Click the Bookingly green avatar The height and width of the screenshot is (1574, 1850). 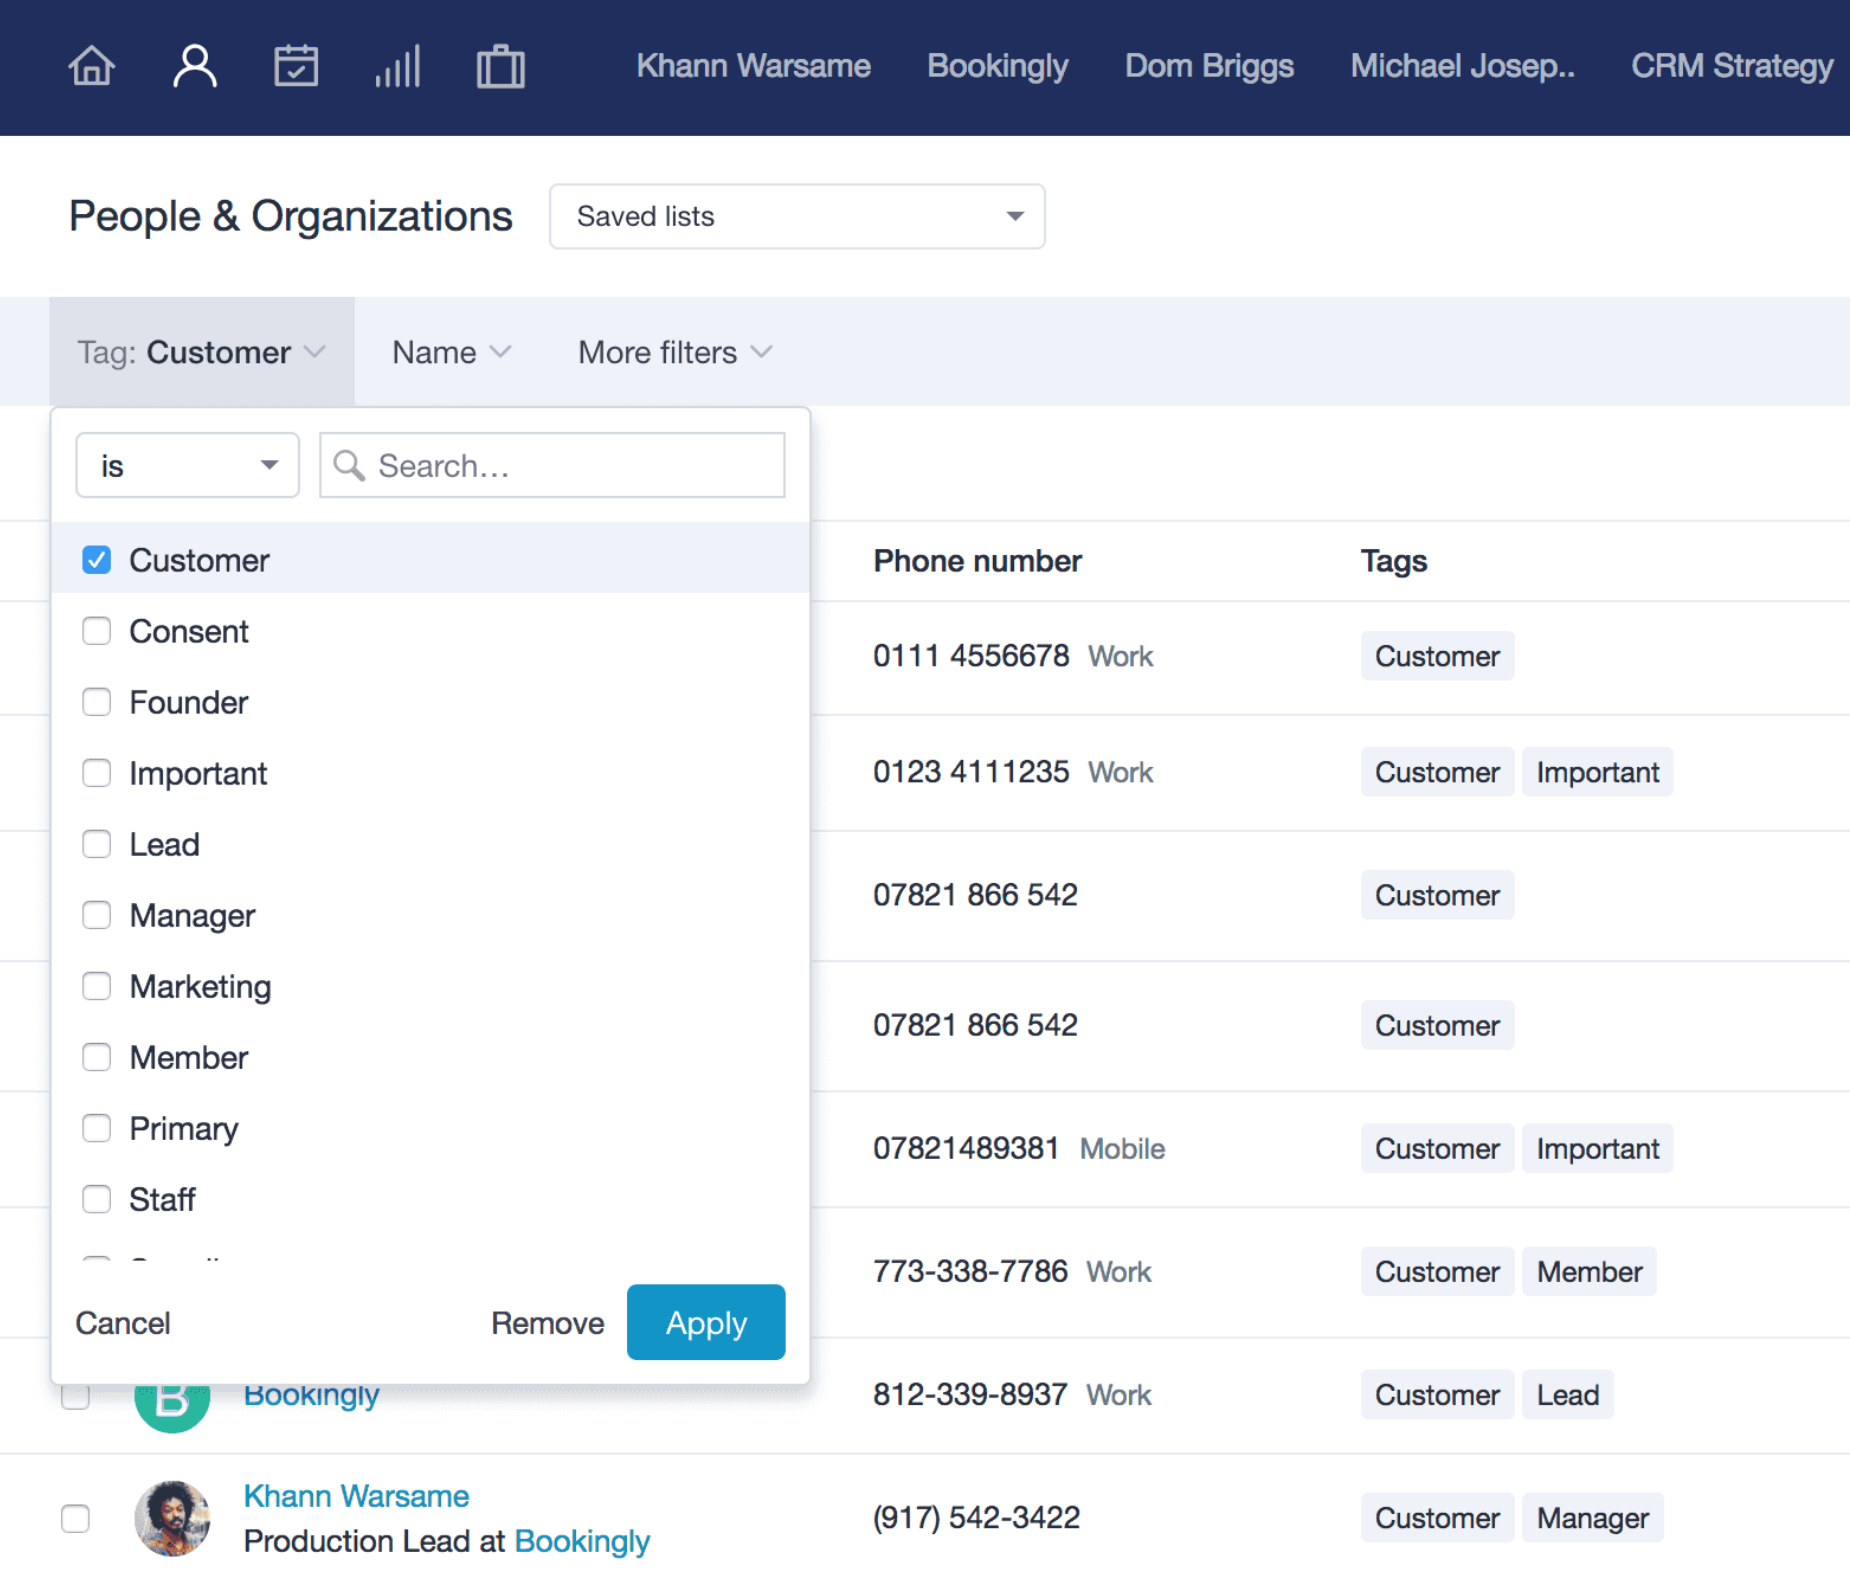[172, 1407]
